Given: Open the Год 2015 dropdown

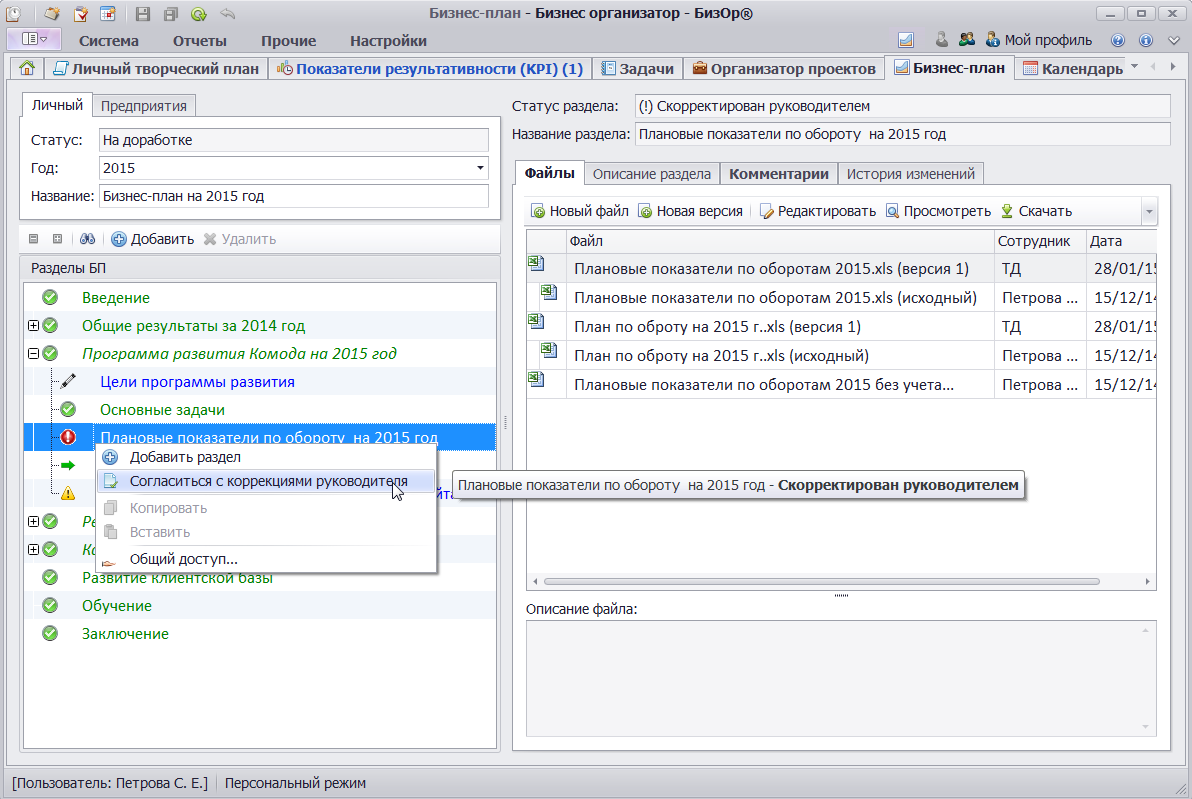Looking at the screenshot, I should tap(480, 168).
